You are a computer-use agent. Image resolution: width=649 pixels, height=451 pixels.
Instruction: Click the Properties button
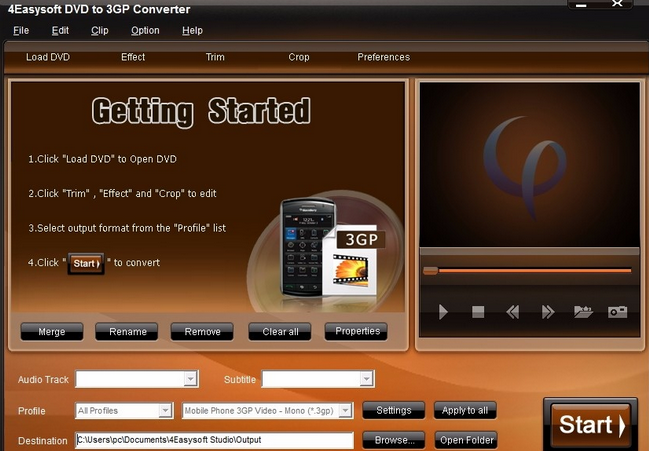pyautogui.click(x=356, y=331)
